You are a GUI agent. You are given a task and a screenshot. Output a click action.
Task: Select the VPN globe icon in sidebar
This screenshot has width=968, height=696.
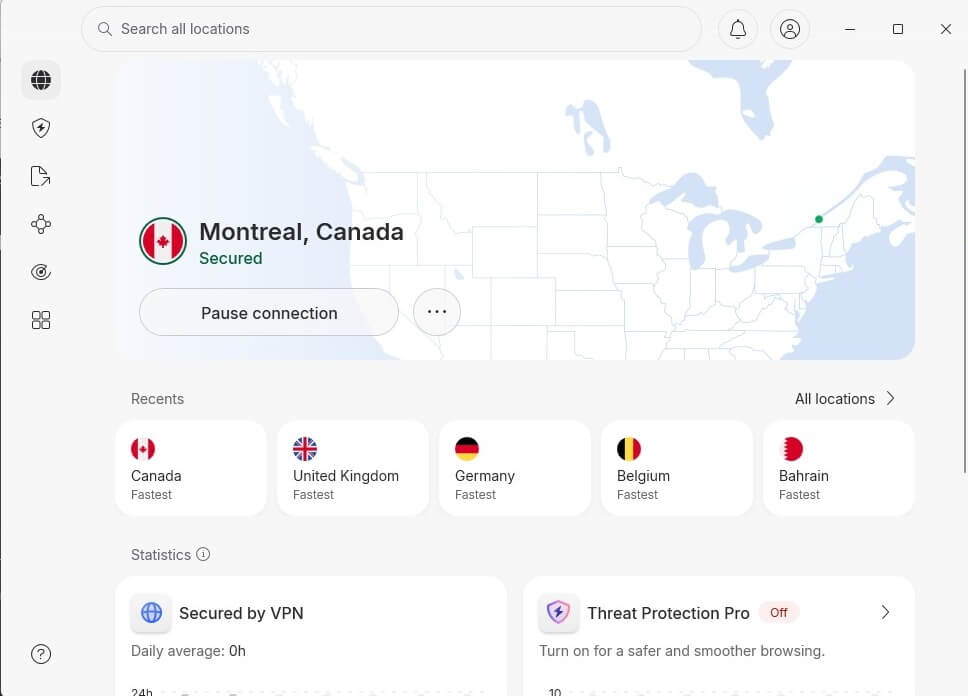[40, 80]
